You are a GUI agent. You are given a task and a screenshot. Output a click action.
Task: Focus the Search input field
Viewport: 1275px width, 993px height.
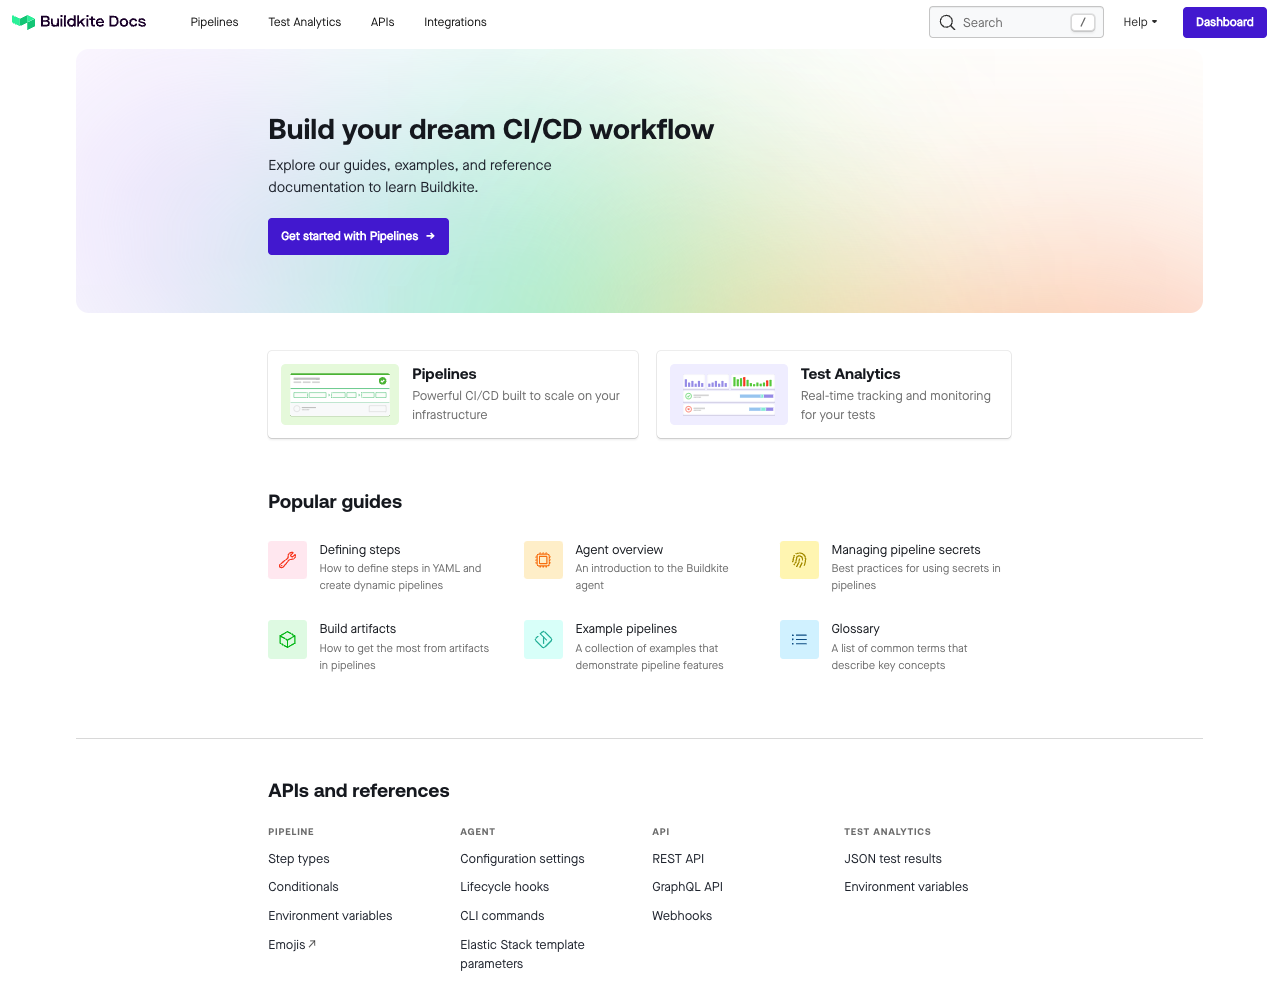1016,22
